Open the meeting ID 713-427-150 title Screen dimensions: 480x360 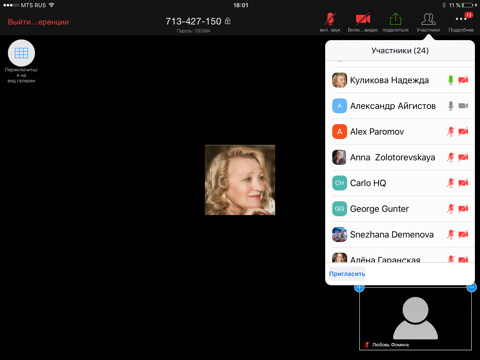pyautogui.click(x=193, y=21)
